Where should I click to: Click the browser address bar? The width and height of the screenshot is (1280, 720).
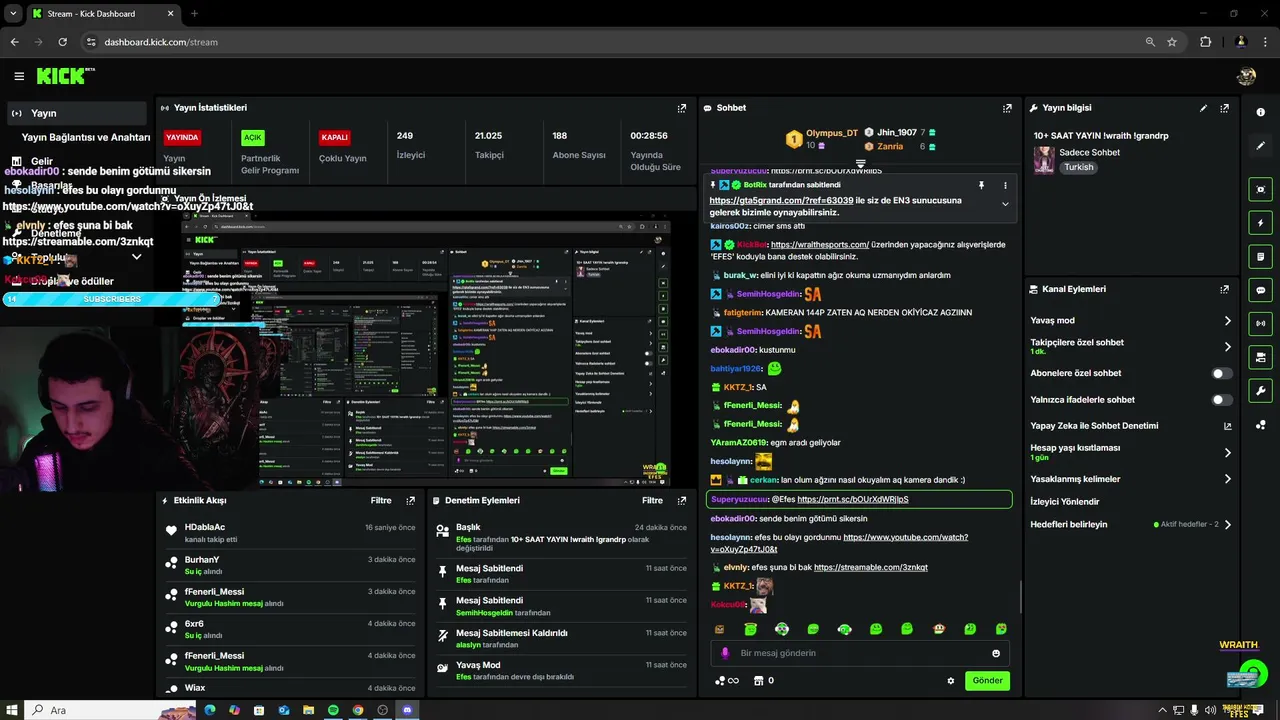click(610, 42)
